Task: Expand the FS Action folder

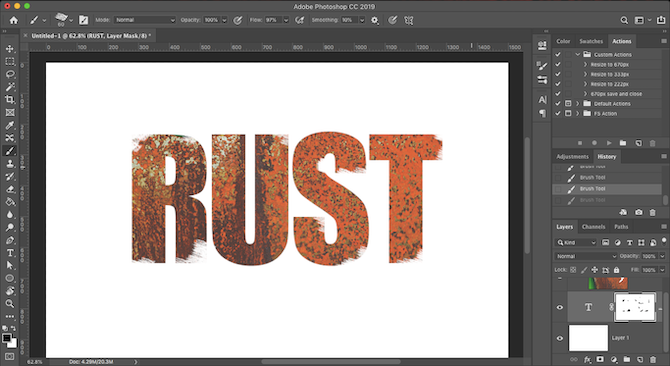Action: (578, 114)
